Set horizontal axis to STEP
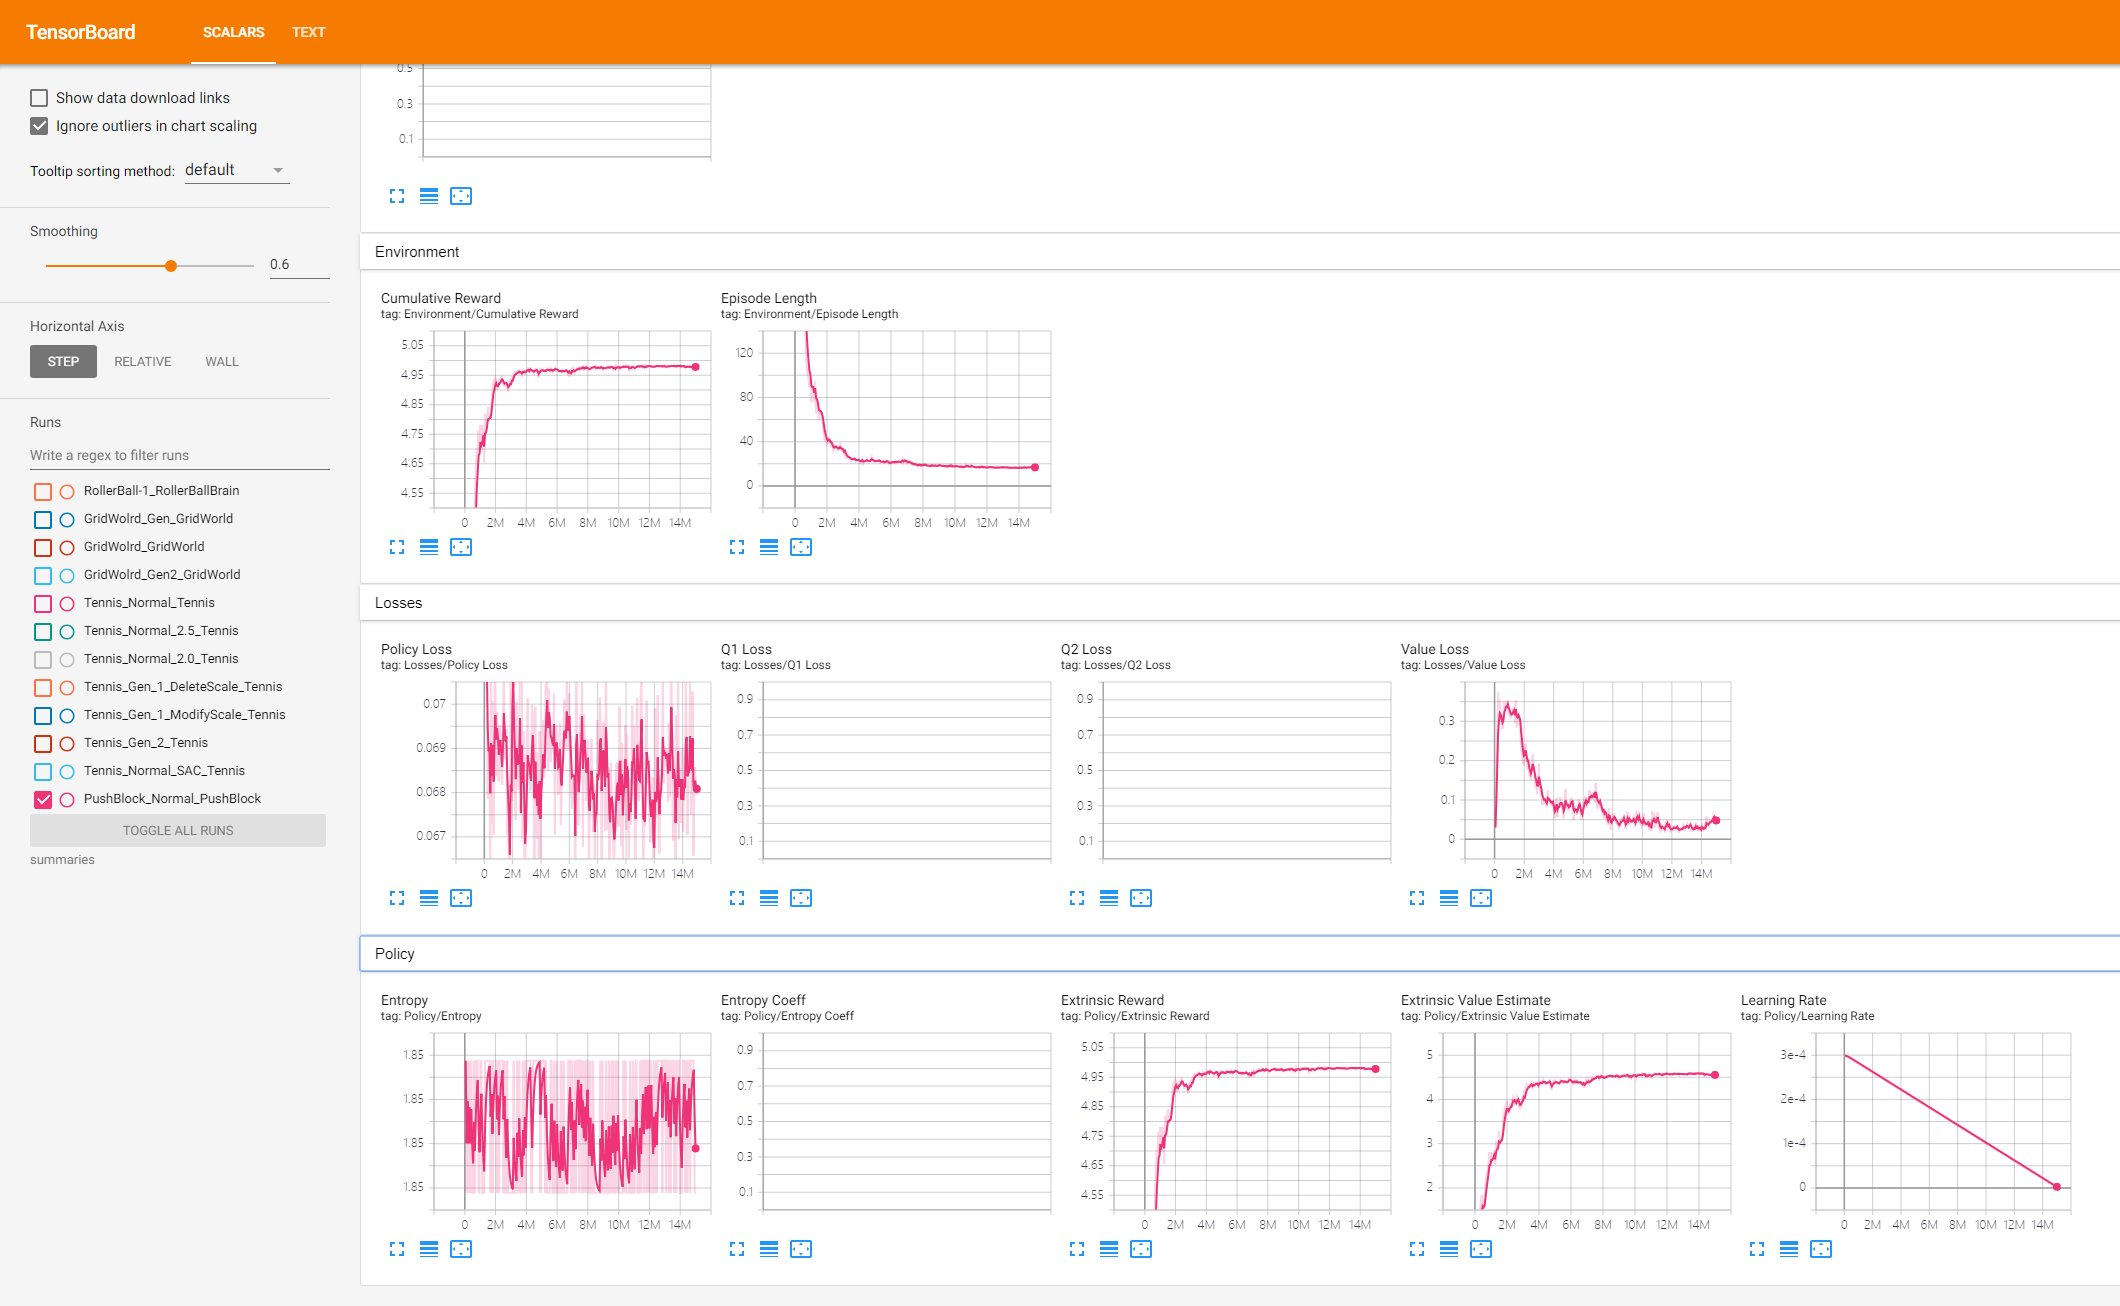 click(x=63, y=361)
